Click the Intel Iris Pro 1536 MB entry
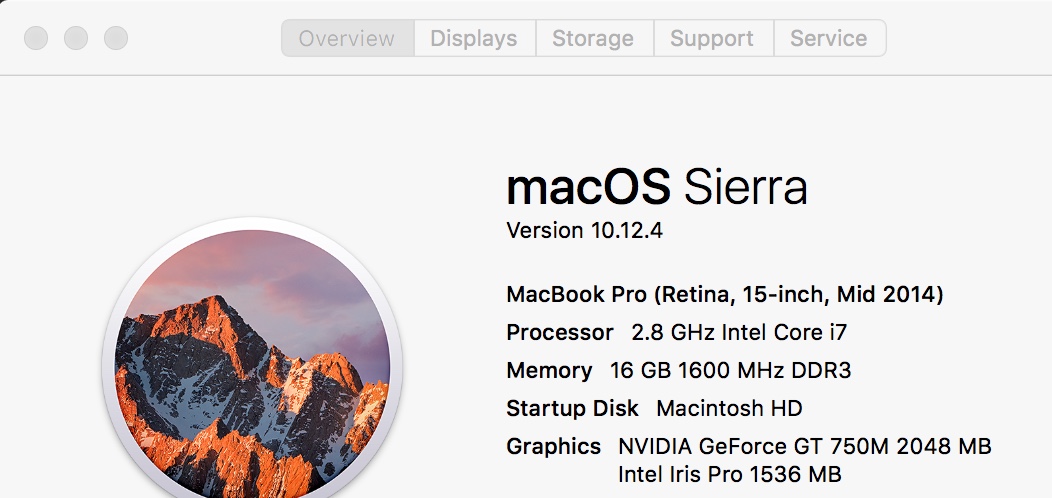1052x498 pixels. tap(729, 475)
